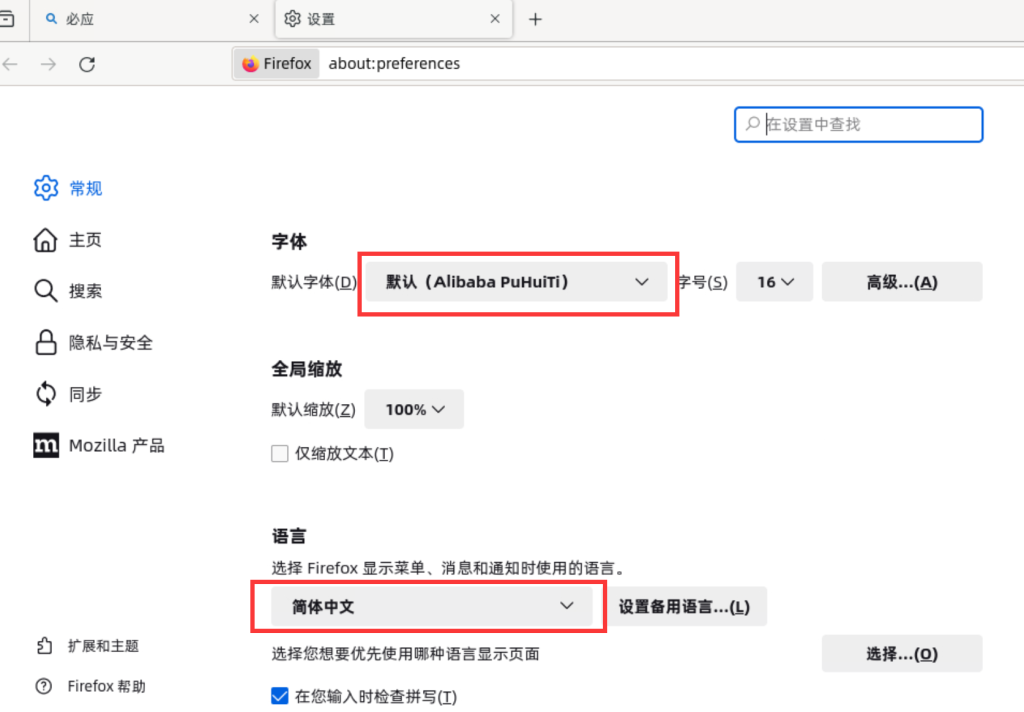Click the back navigation arrow
The image size is (1024, 712).
[10, 64]
